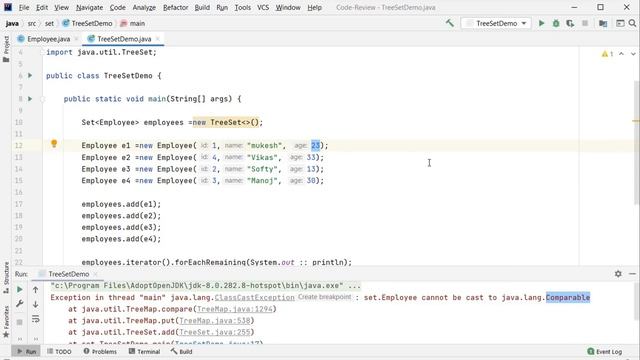
Task: Select the TreeSetDemo tab in Run panel
Action: (69, 274)
